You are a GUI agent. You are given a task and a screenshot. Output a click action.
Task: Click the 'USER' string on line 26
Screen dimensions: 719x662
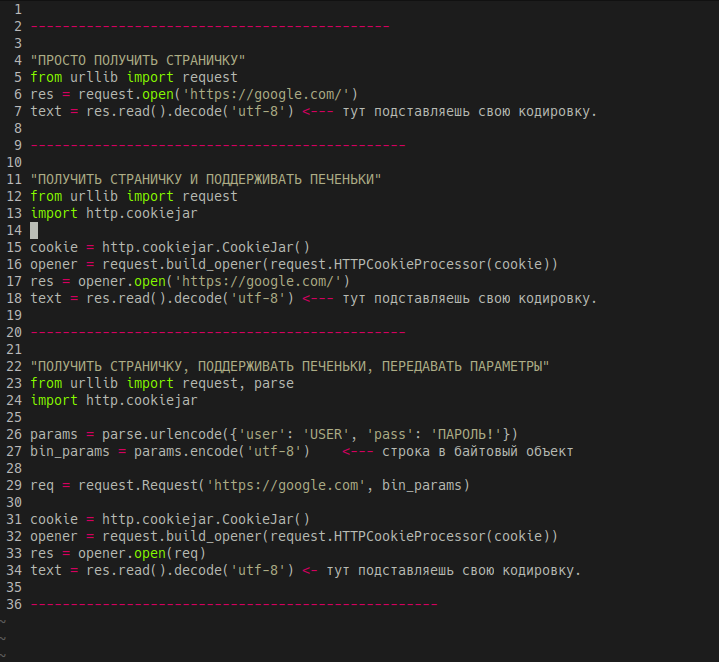[326, 435]
